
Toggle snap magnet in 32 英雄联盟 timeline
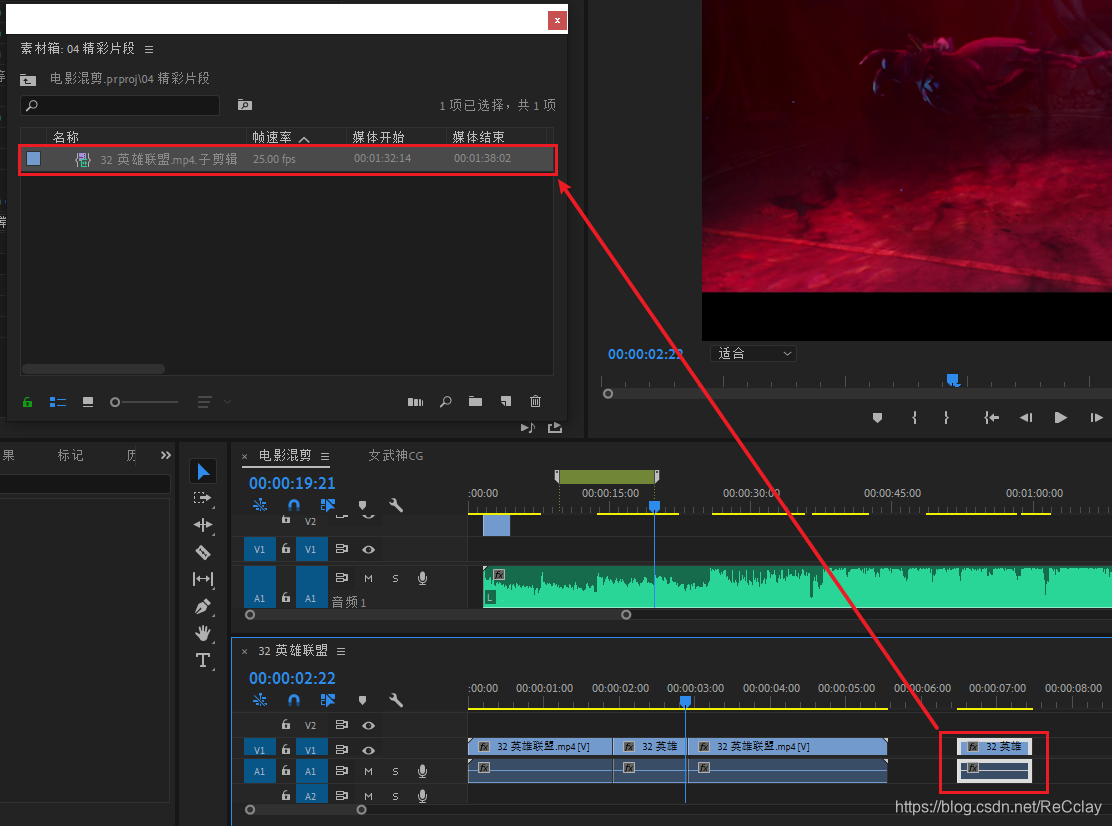coord(294,700)
